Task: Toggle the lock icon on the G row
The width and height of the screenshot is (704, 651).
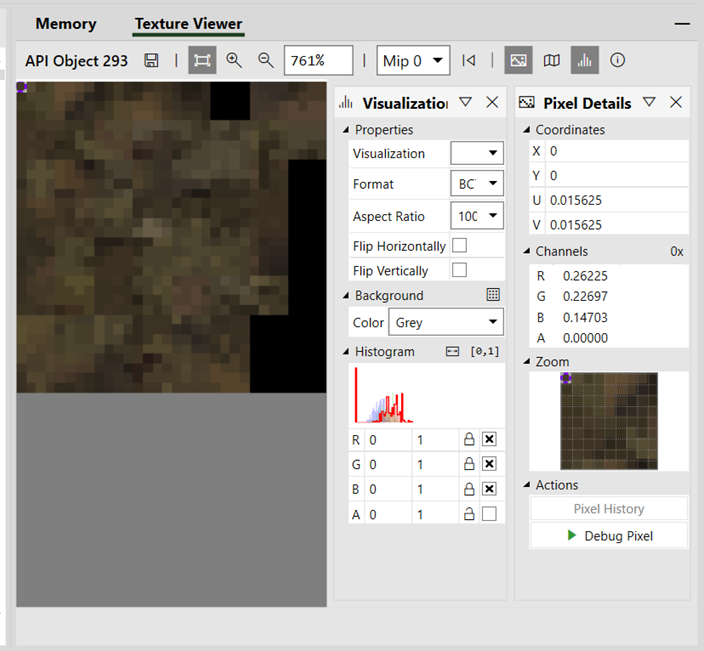Action: pyautogui.click(x=469, y=464)
